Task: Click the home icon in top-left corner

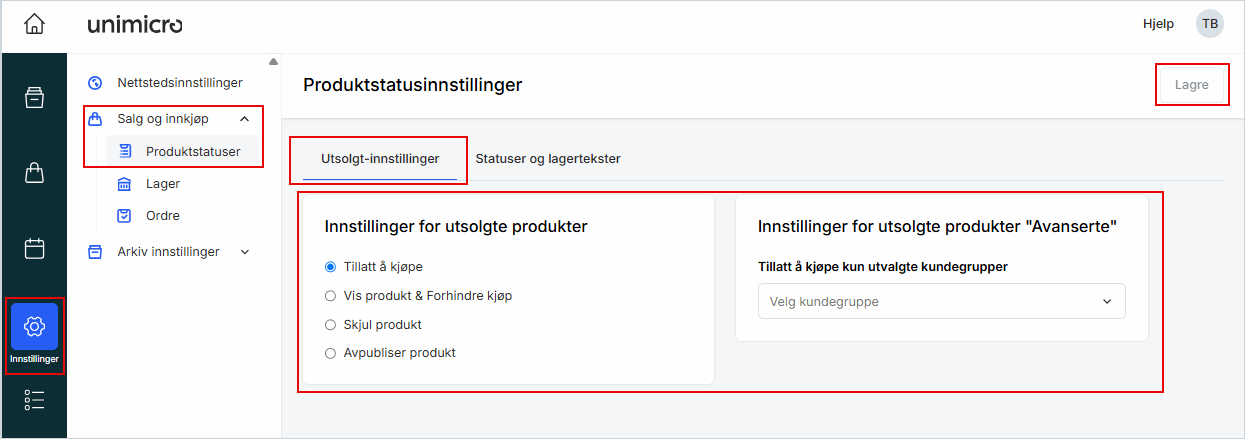Action: (x=35, y=24)
